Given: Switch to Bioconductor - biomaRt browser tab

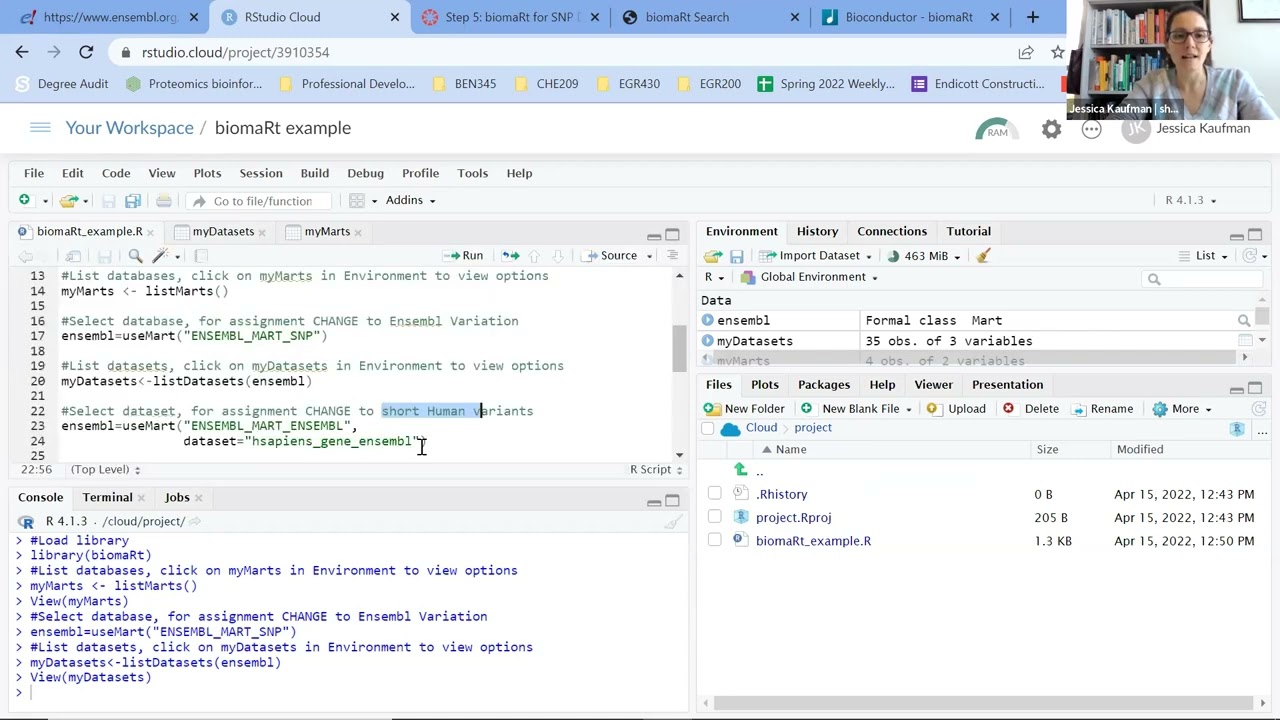Looking at the screenshot, I should pos(908,17).
